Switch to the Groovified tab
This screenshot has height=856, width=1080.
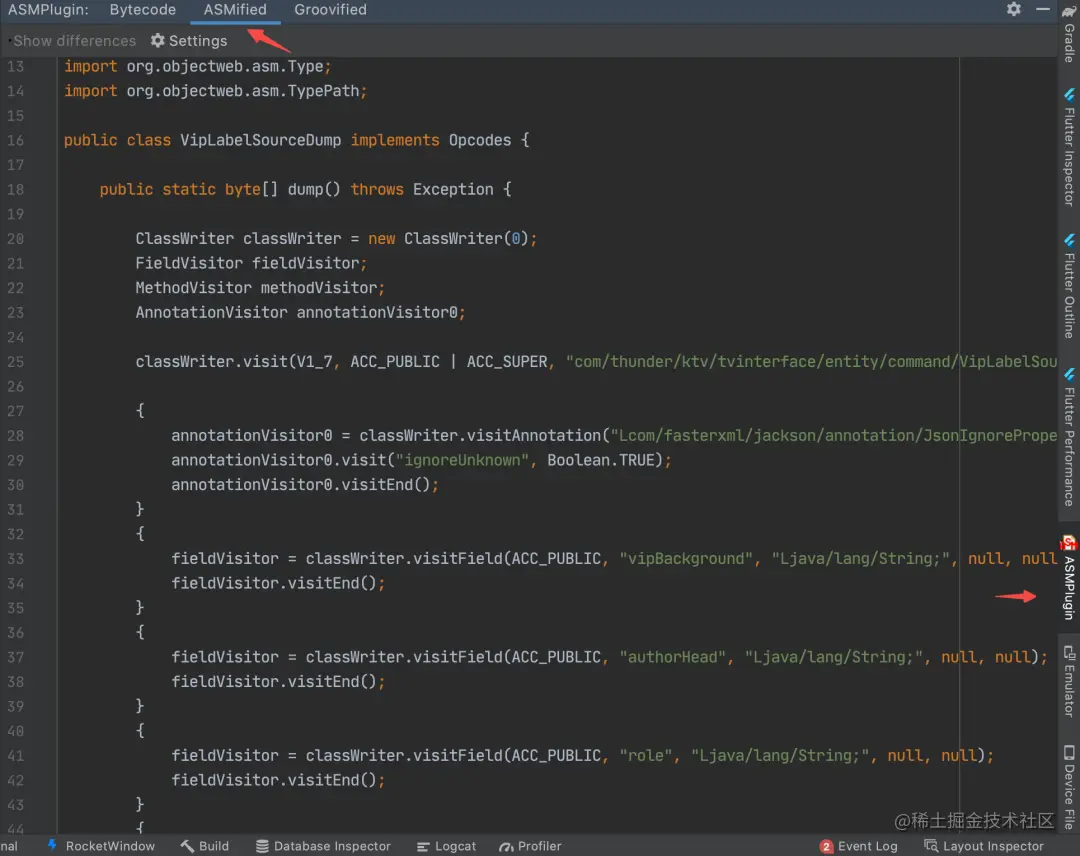331,10
